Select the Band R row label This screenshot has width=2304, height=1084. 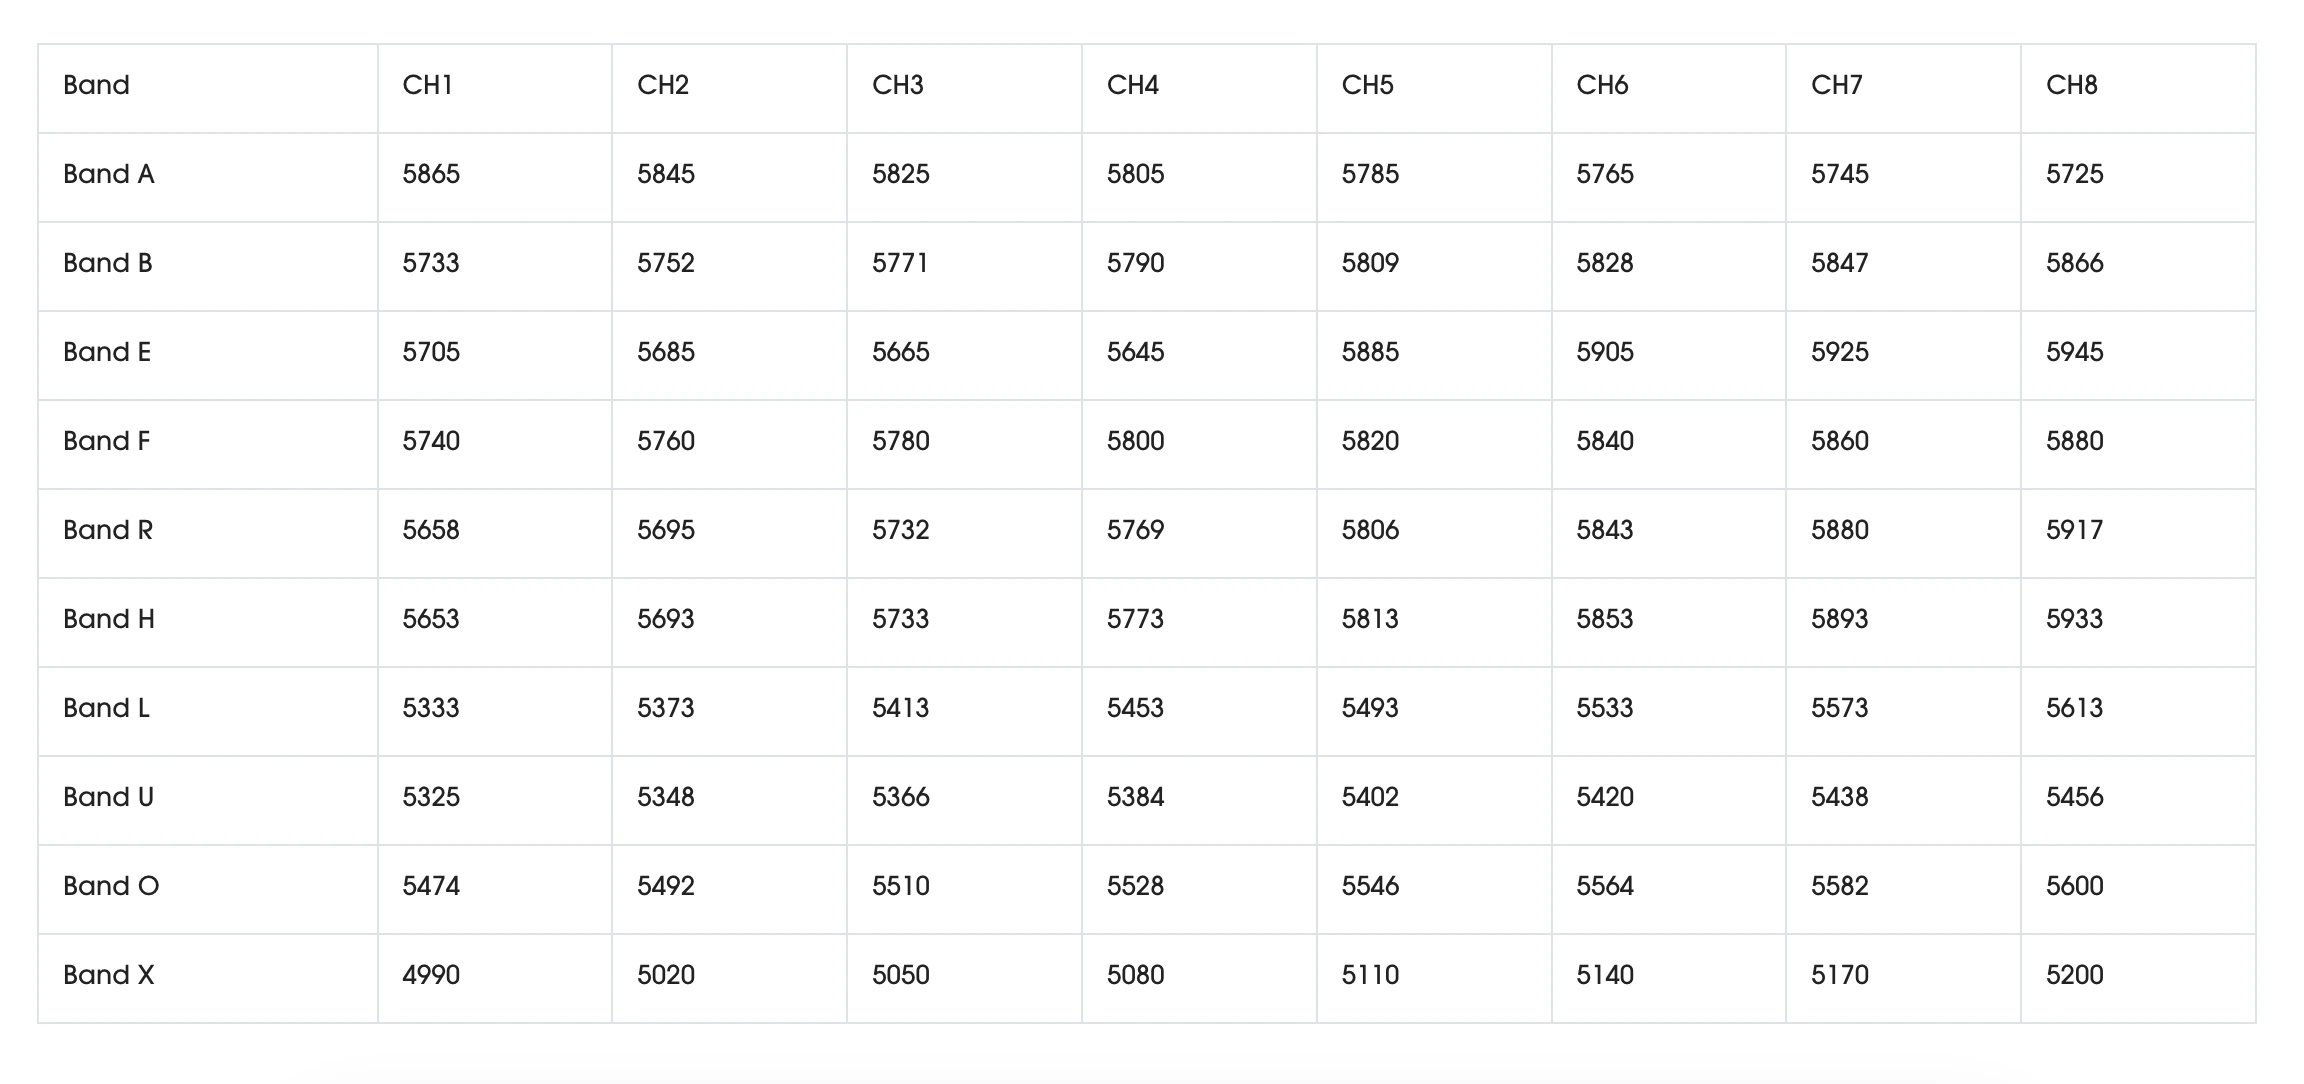[108, 530]
